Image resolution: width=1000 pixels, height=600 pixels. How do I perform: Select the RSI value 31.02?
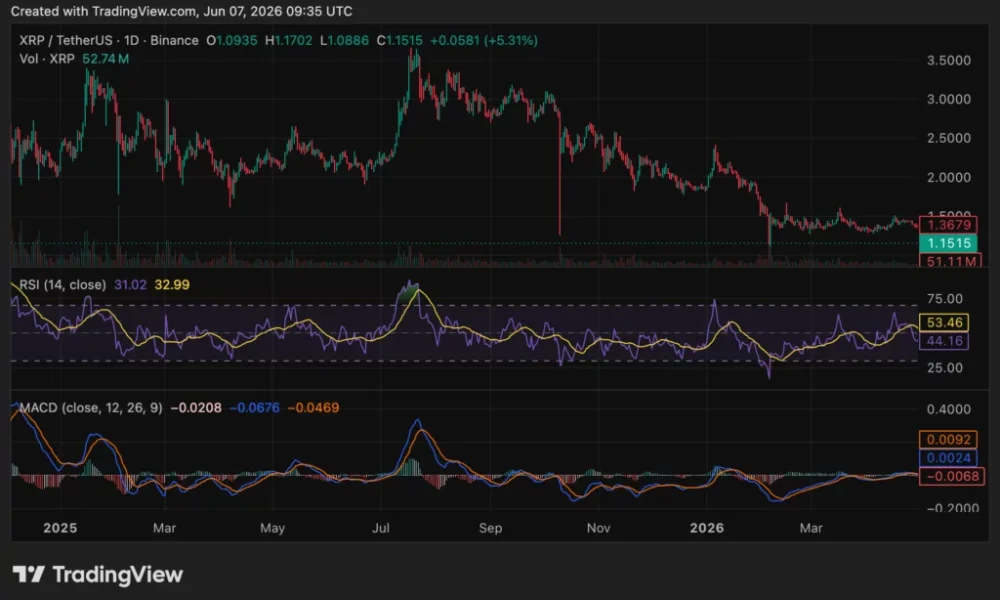click(x=130, y=284)
